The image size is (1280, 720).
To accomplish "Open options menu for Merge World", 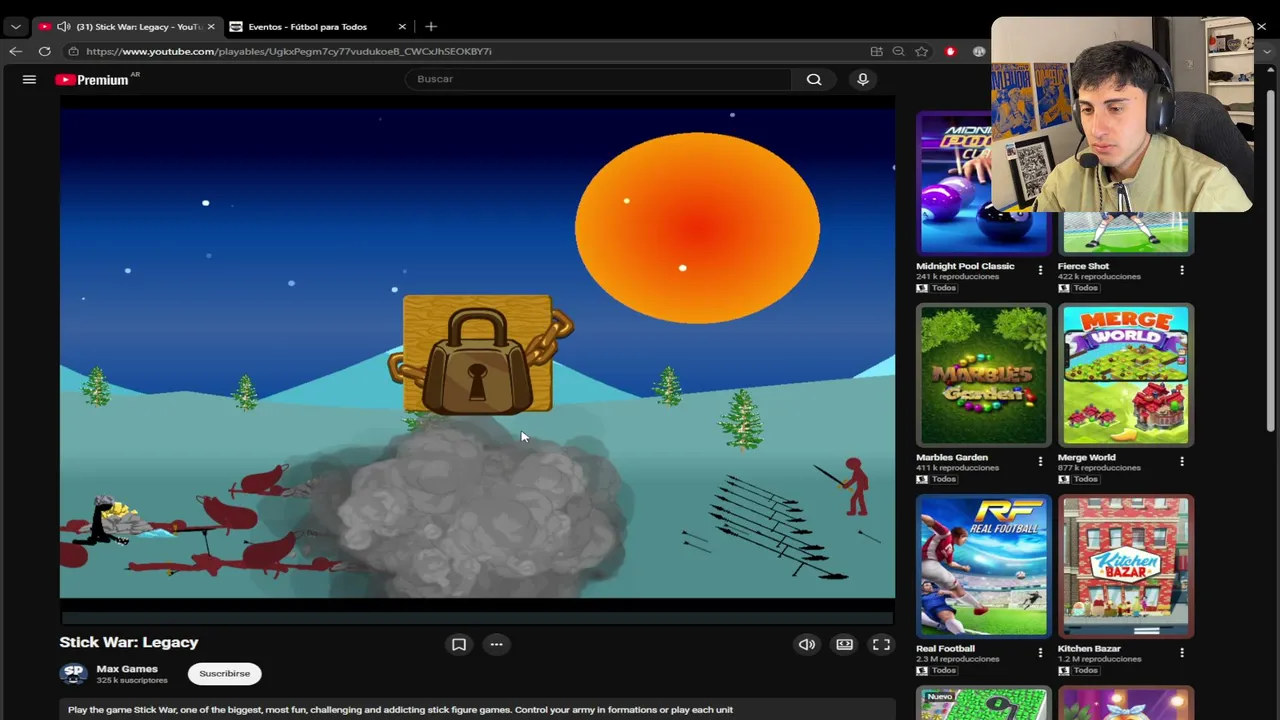I will (x=1182, y=462).
